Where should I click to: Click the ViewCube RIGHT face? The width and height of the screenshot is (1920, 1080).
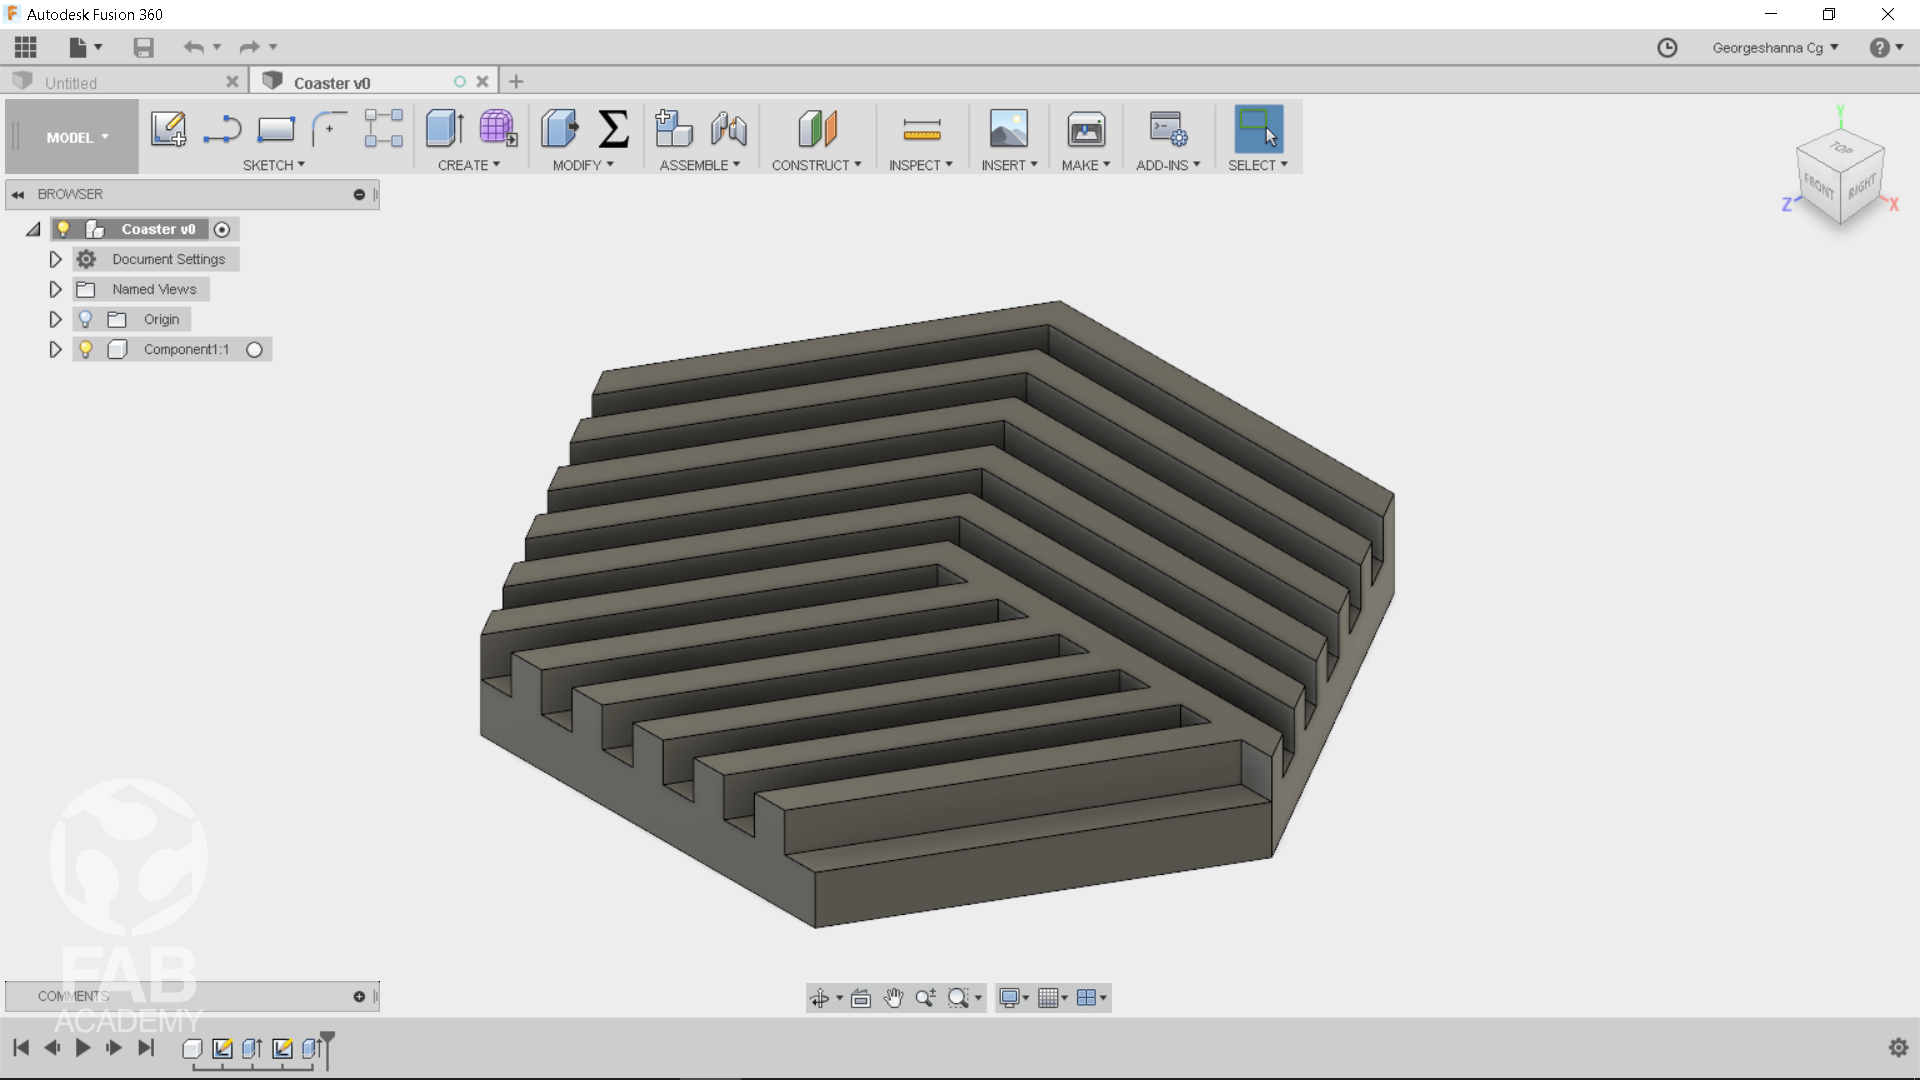pyautogui.click(x=1862, y=186)
